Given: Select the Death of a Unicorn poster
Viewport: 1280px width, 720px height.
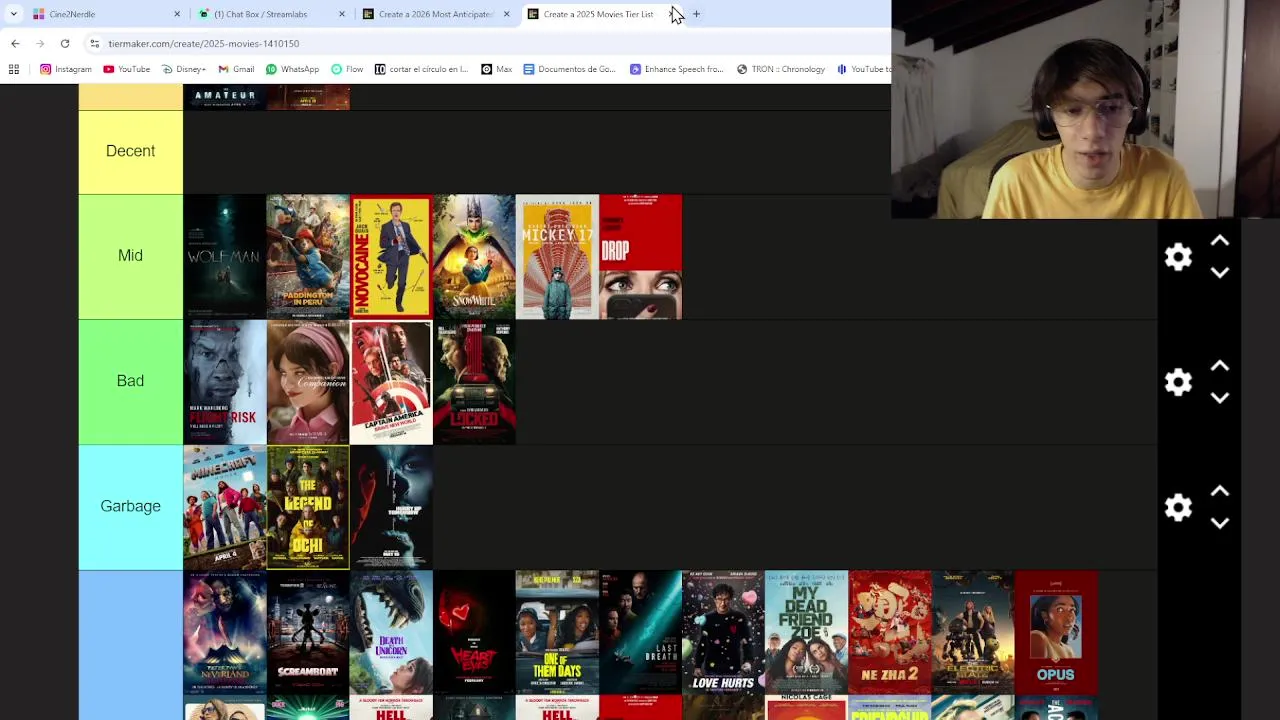Looking at the screenshot, I should tap(391, 632).
